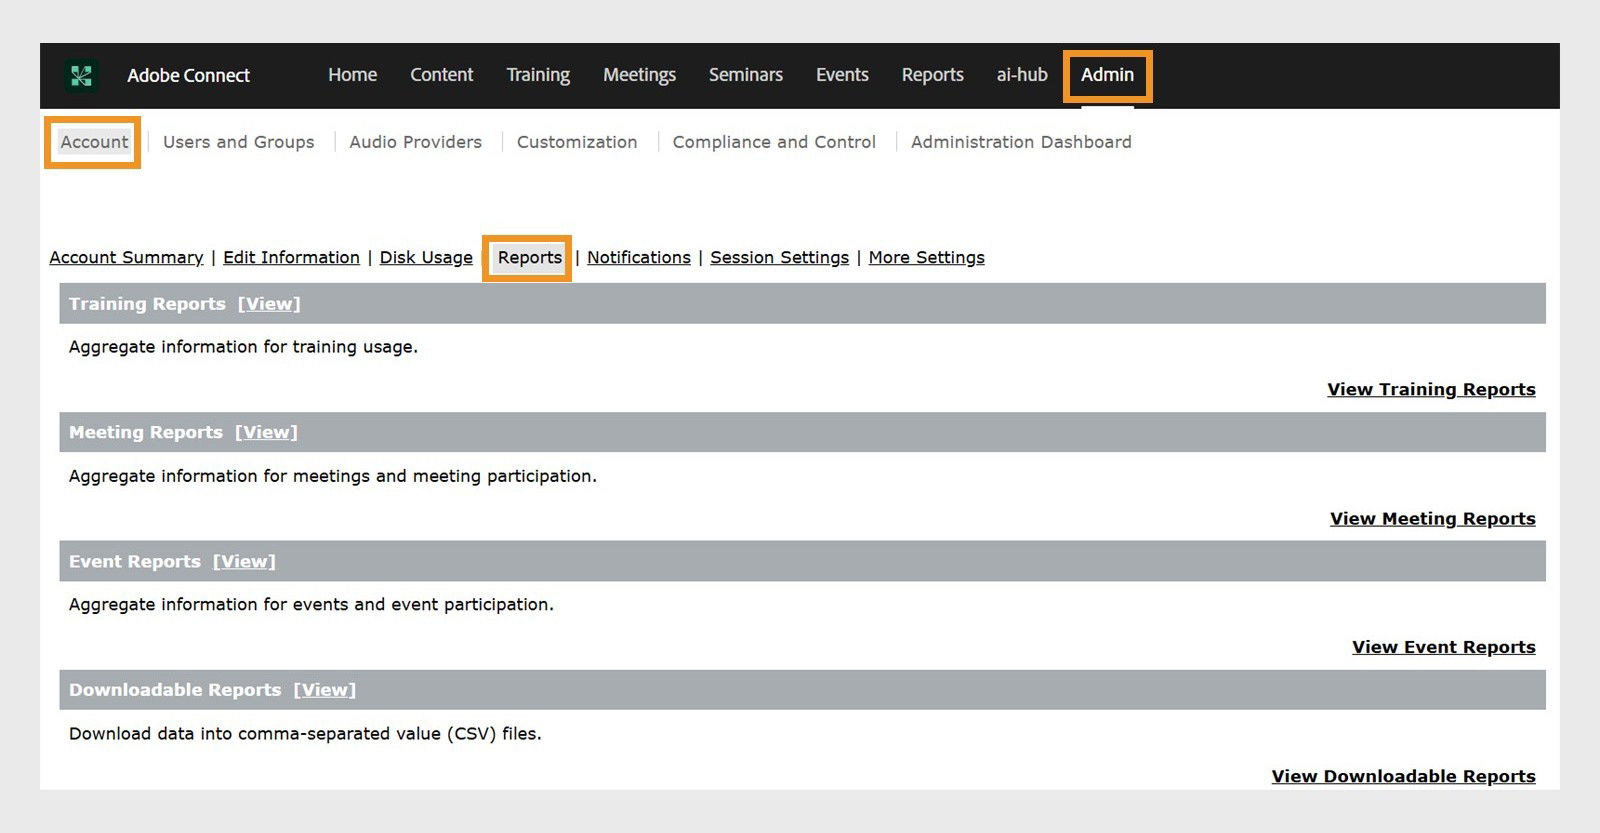View the Disk Usage page
This screenshot has width=1600, height=833.
click(x=426, y=258)
